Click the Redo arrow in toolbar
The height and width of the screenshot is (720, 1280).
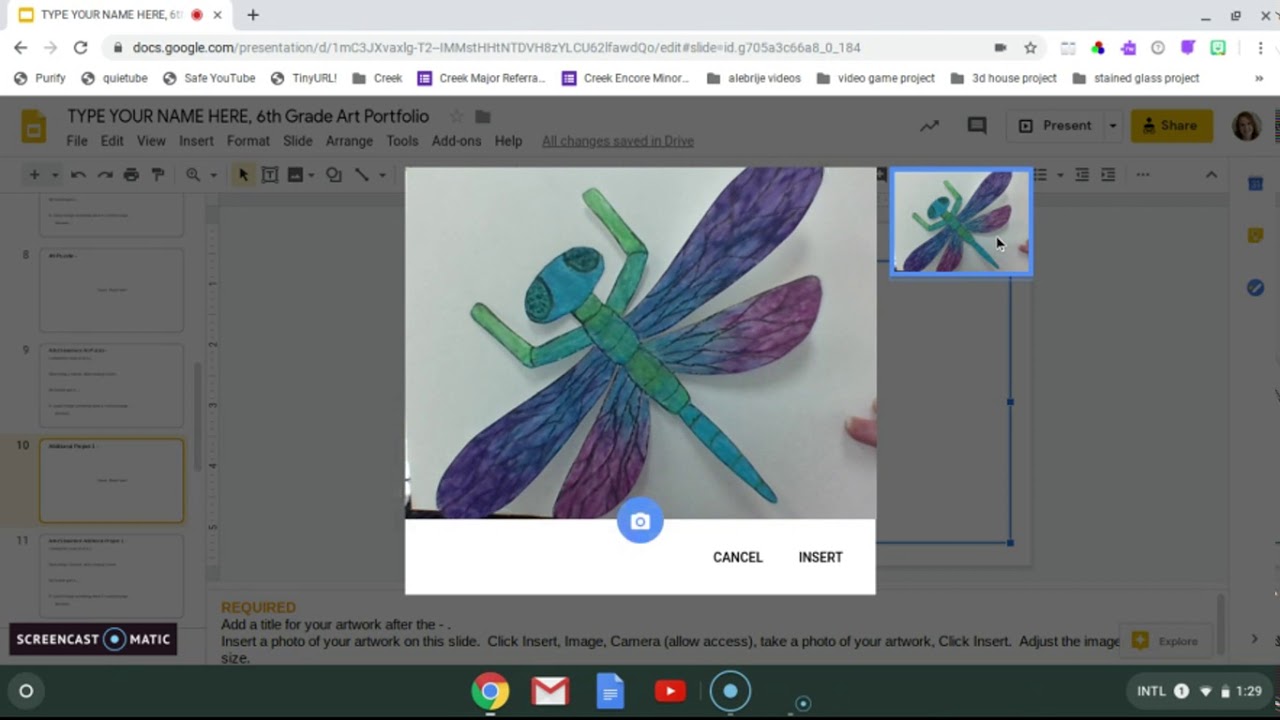104,175
